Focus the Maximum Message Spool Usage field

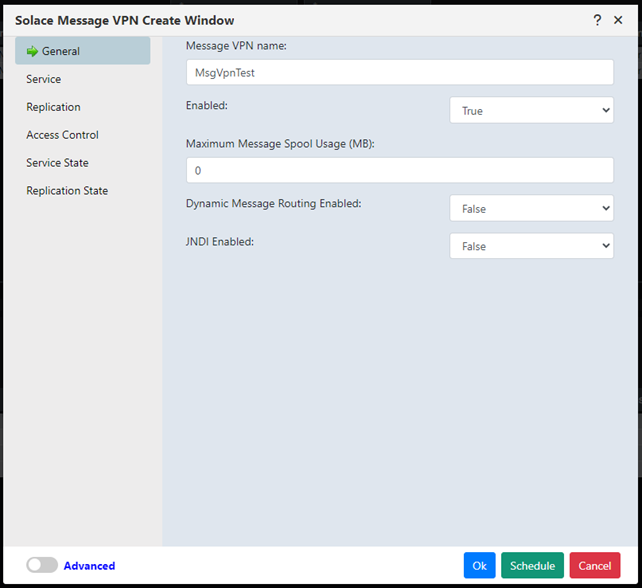(x=400, y=170)
